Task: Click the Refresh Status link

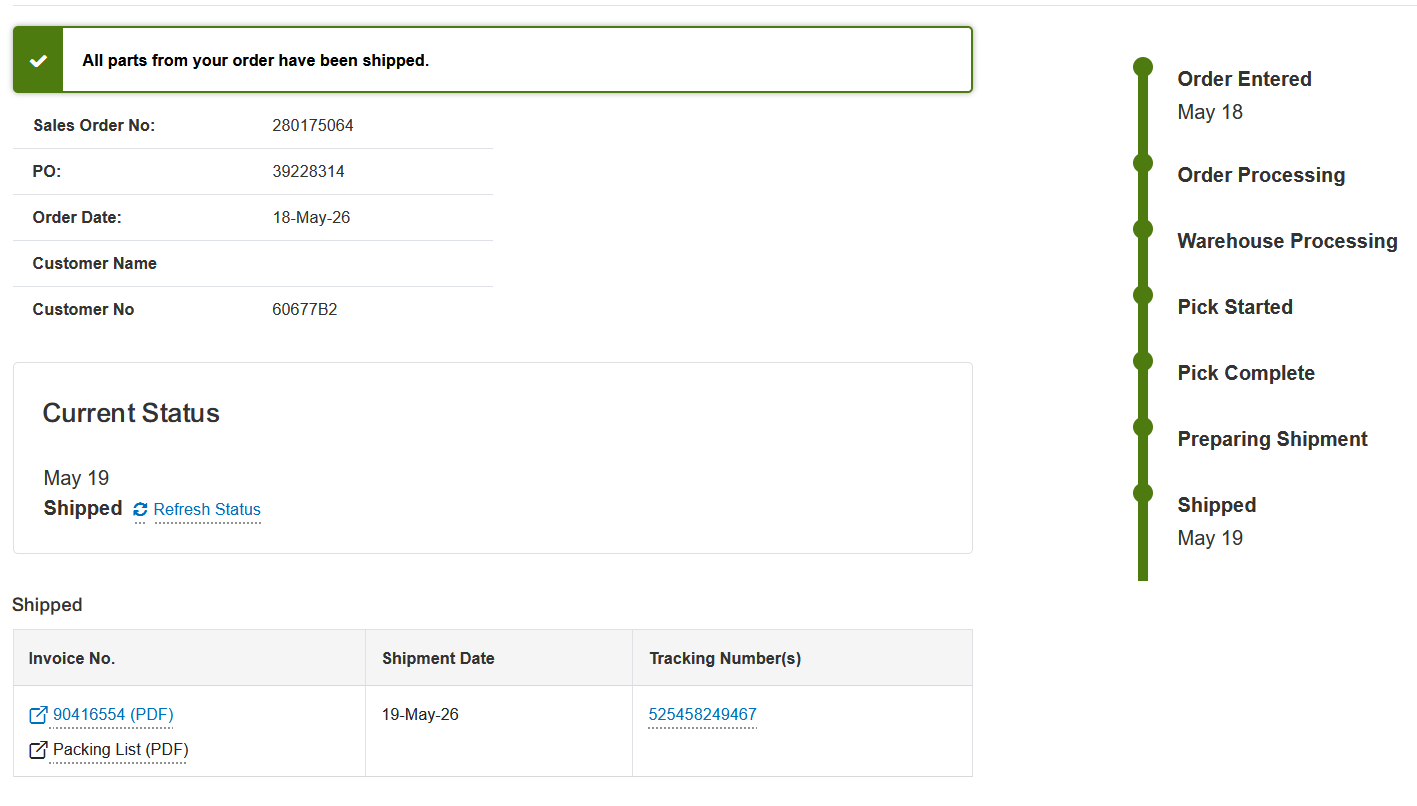Action: click(207, 510)
